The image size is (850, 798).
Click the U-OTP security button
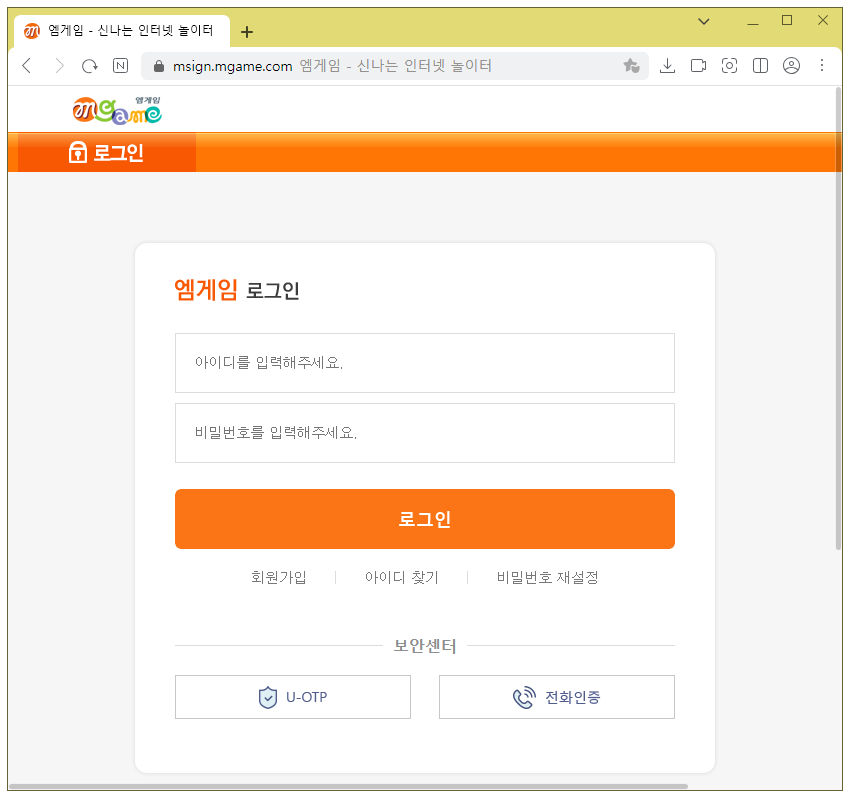(293, 697)
